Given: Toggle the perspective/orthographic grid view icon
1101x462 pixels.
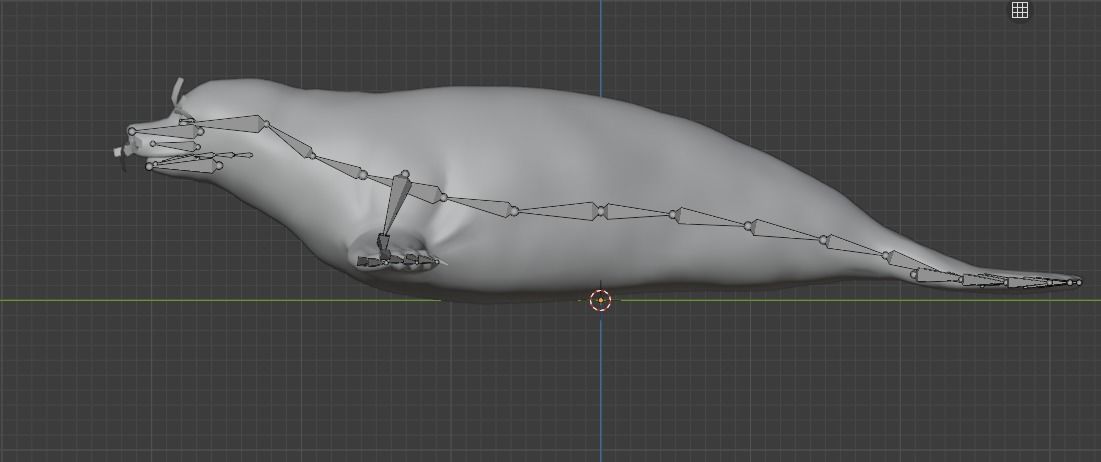Looking at the screenshot, I should click(1020, 10).
